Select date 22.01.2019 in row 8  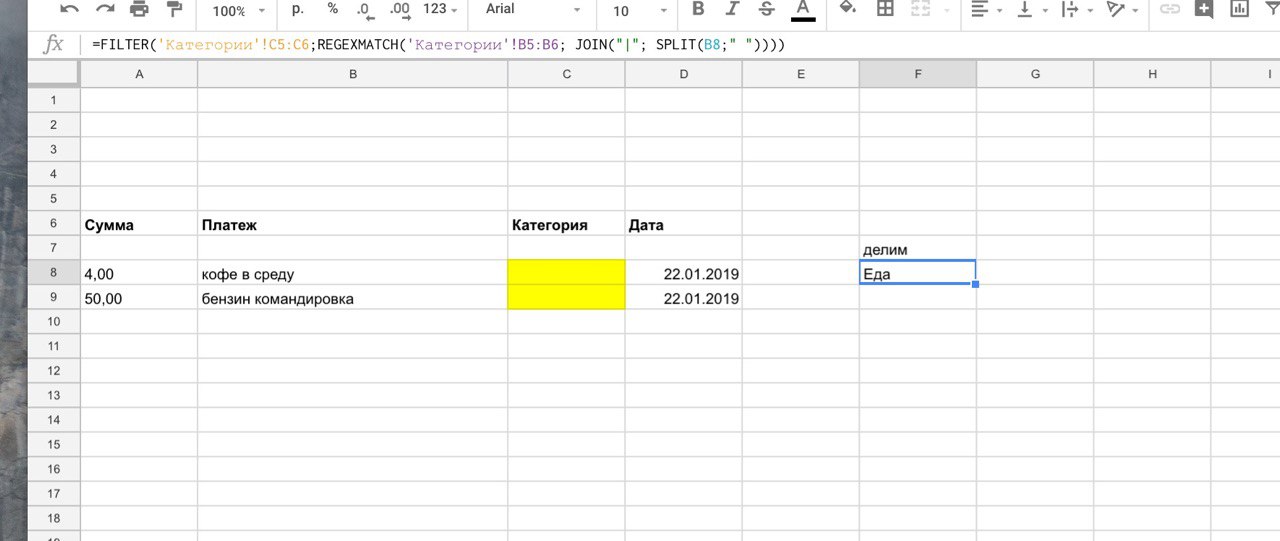[684, 274]
